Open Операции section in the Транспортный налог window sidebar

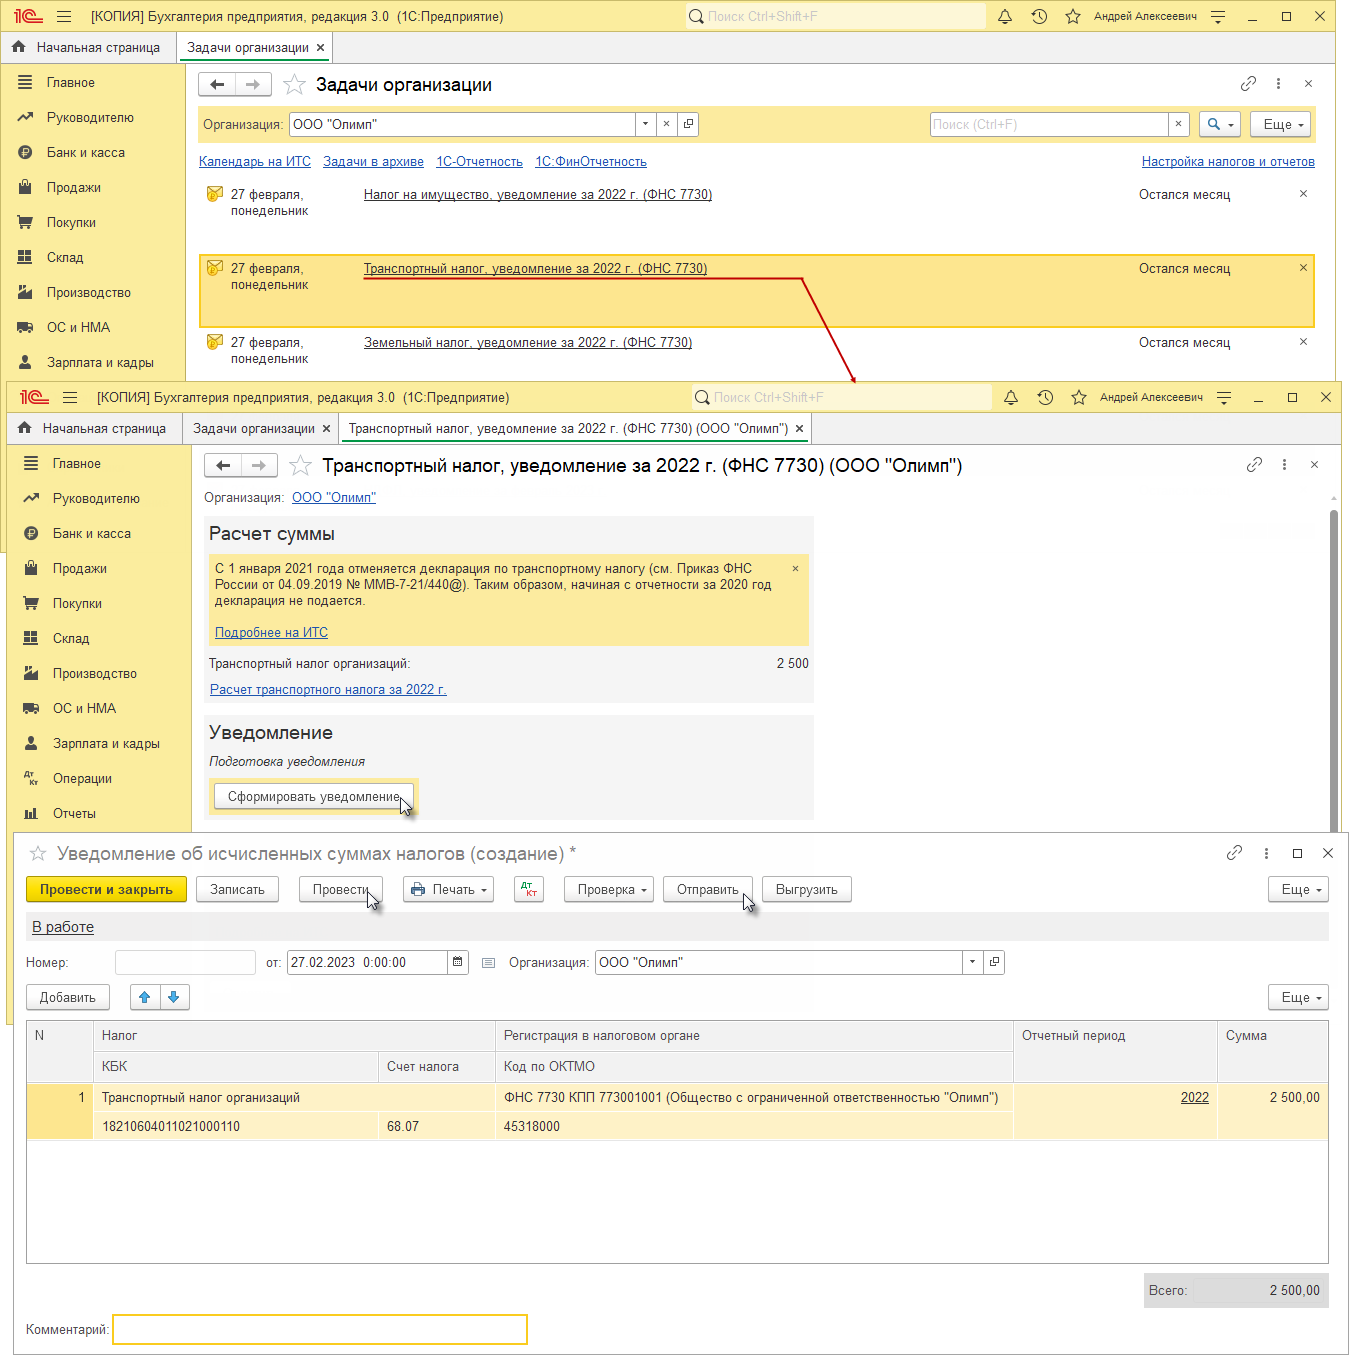pyautogui.click(x=82, y=779)
